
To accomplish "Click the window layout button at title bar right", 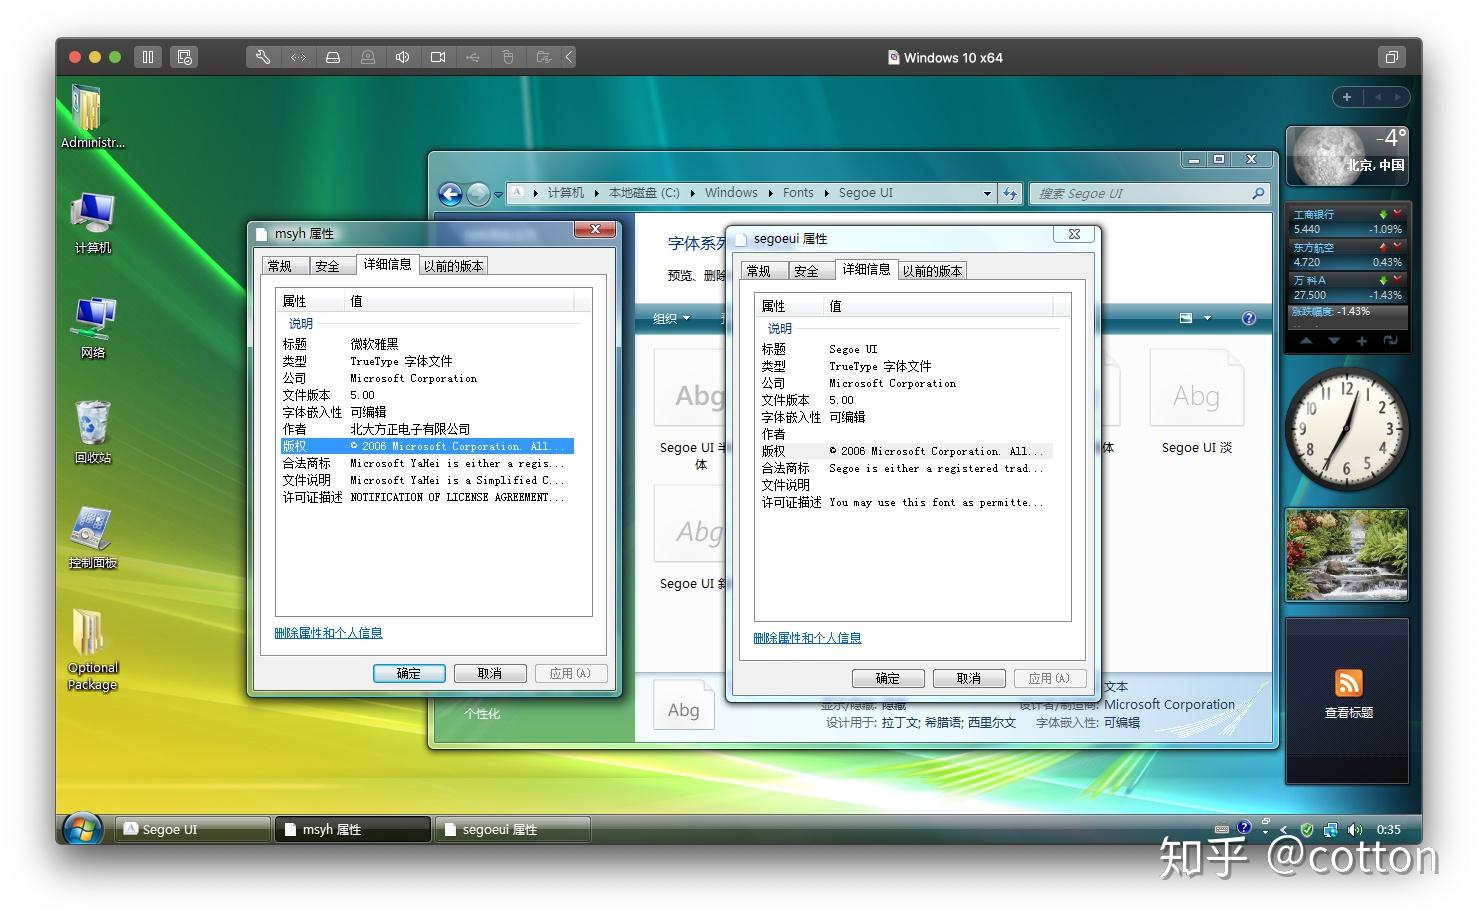I will (x=1391, y=57).
